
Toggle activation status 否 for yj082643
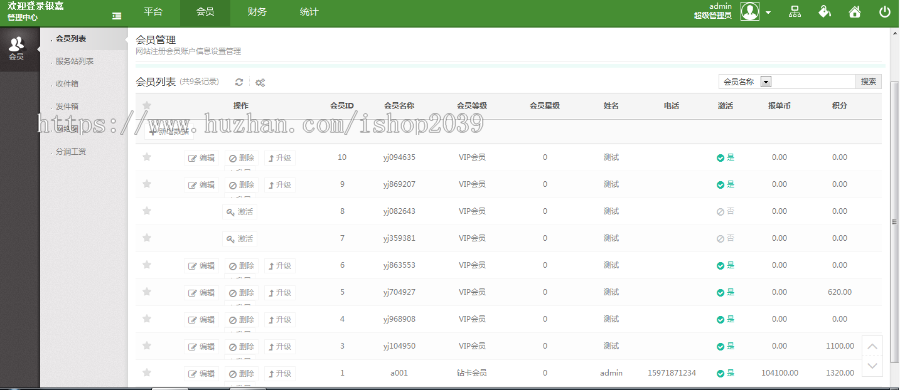click(726, 211)
